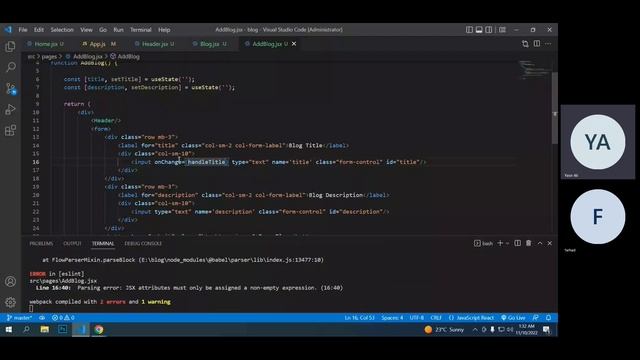Viewport: 640px width, 360px height.
Task: Close the AddBlog.jsx tab
Action: pos(294,44)
